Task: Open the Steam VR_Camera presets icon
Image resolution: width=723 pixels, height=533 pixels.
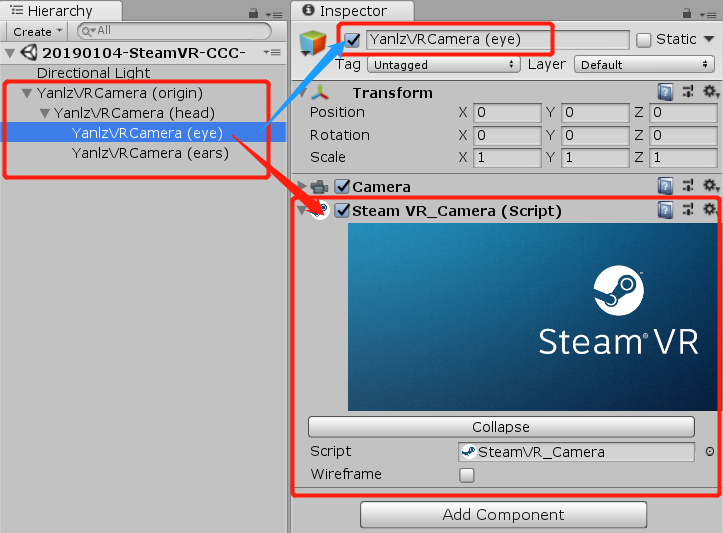Action: click(x=687, y=210)
